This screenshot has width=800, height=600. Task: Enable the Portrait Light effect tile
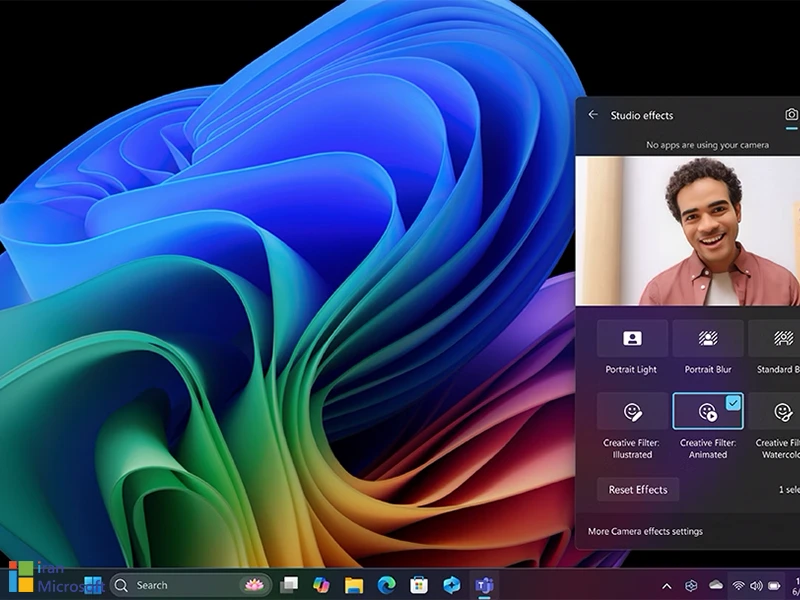[632, 338]
